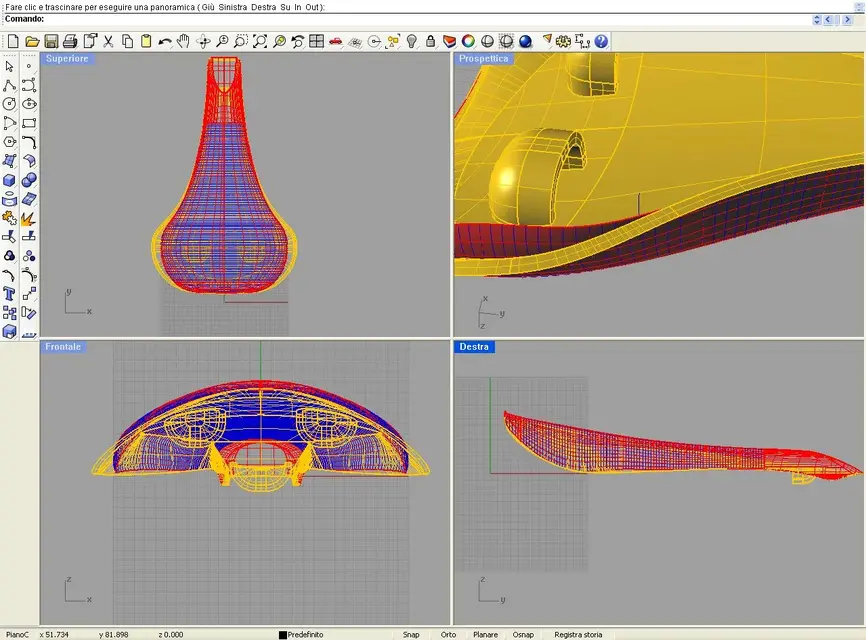Viewport: 866px width, 640px height.
Task: Toggle Osnap in the status bar
Action: [523, 634]
